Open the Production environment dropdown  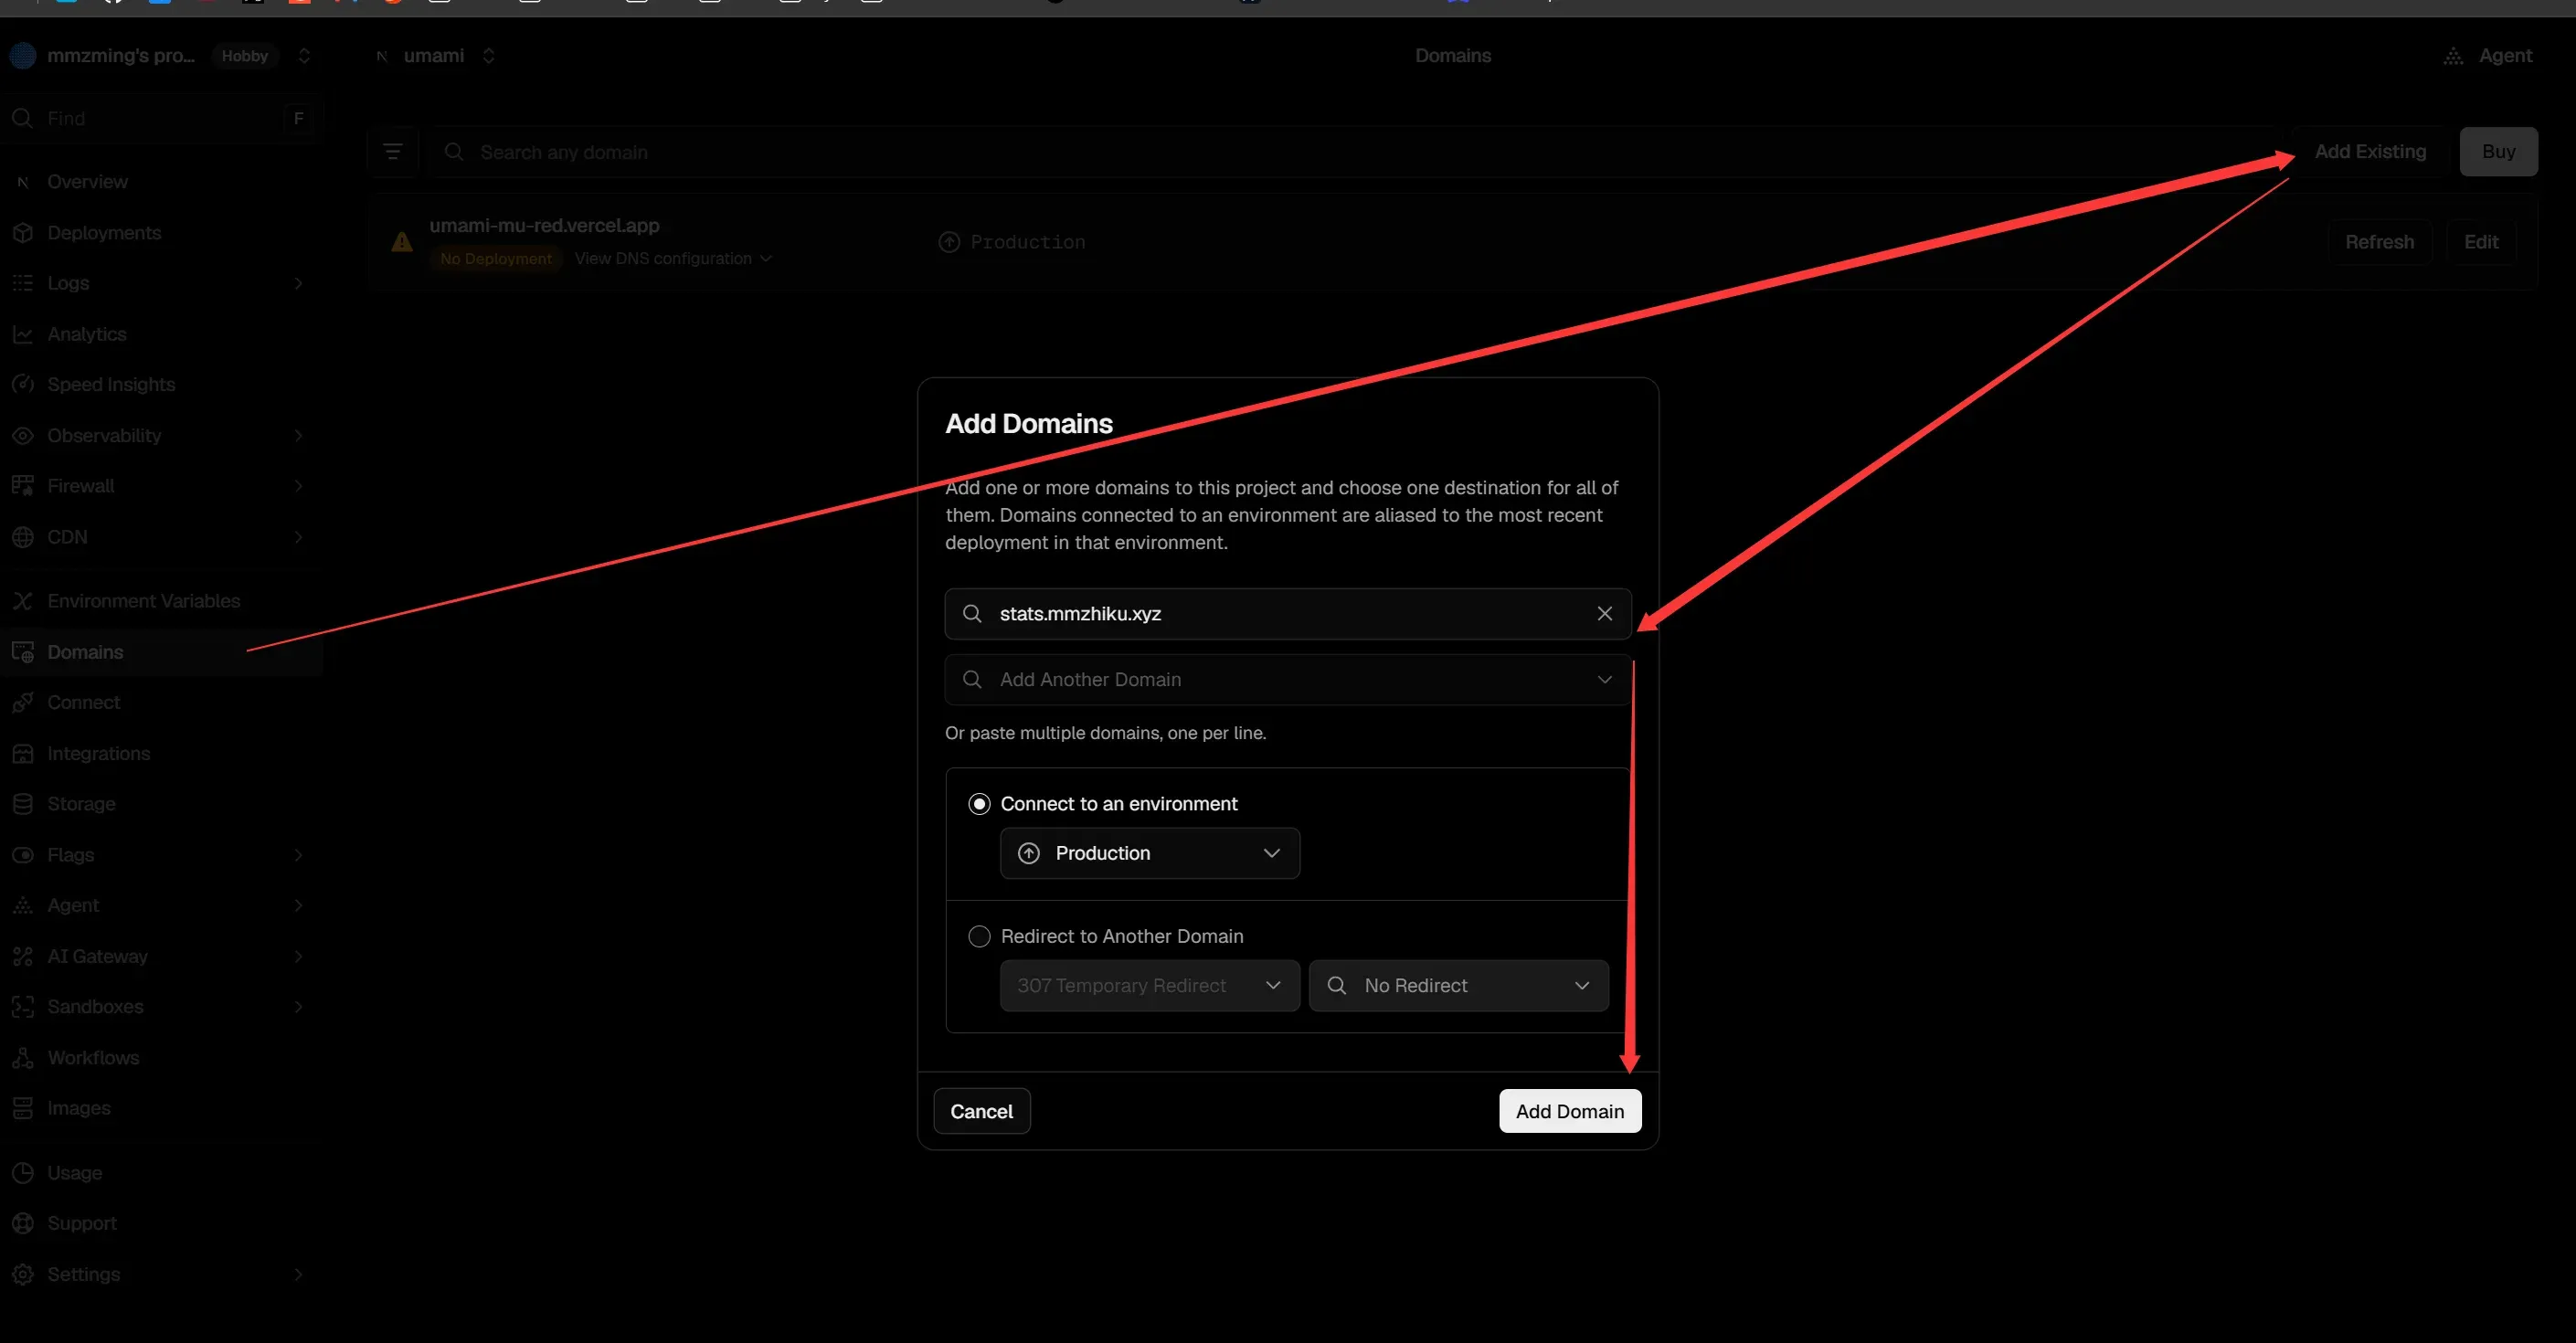pos(1149,853)
